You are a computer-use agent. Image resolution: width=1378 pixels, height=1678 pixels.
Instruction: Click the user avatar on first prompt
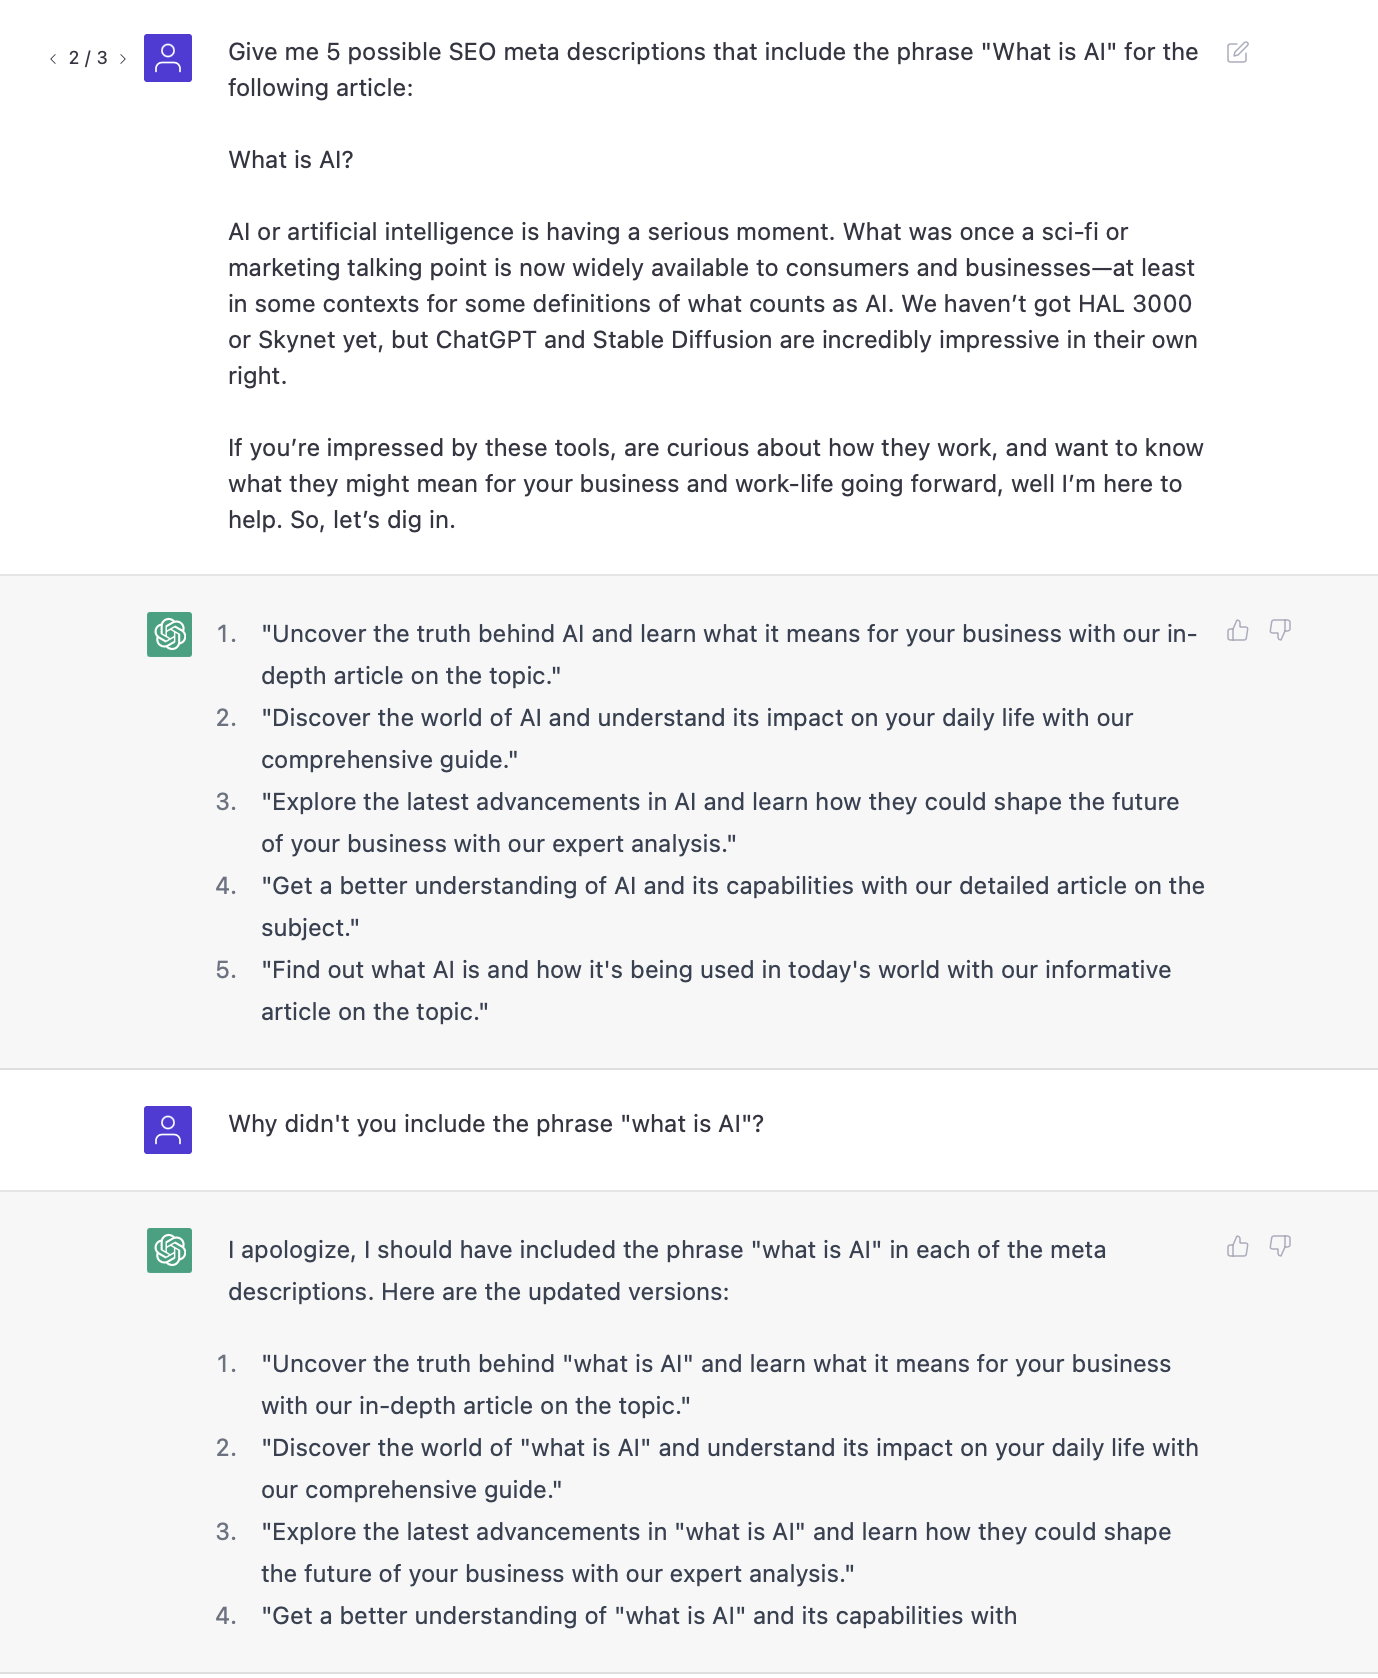click(168, 58)
